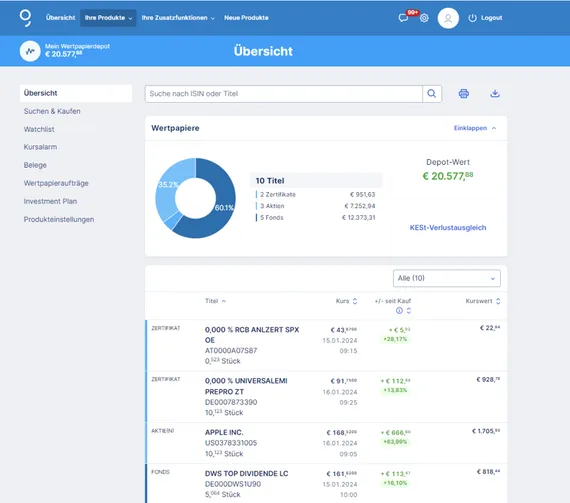
Task: Go to home via bank logo
Action: click(x=25, y=18)
